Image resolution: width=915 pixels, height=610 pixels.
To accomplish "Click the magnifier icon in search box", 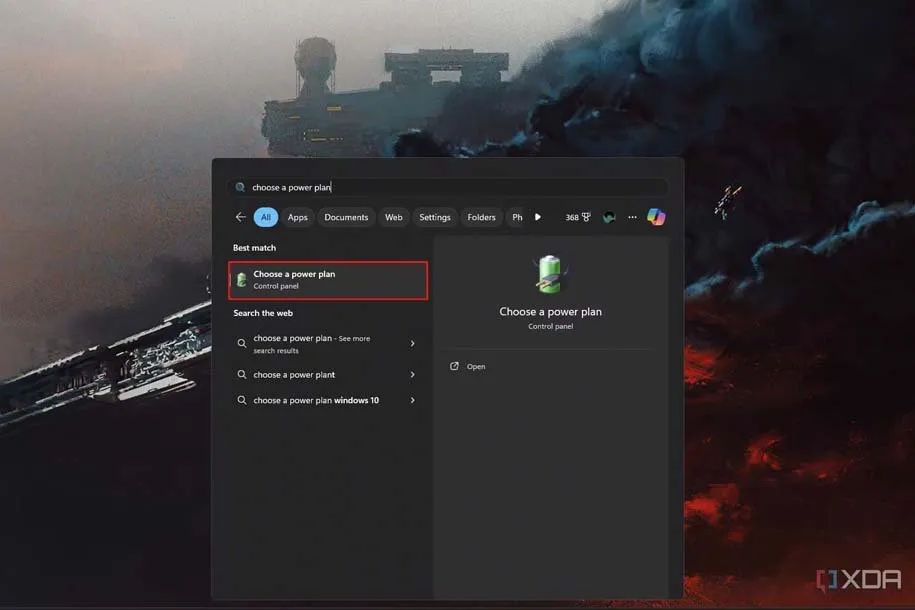I will click(x=240, y=187).
